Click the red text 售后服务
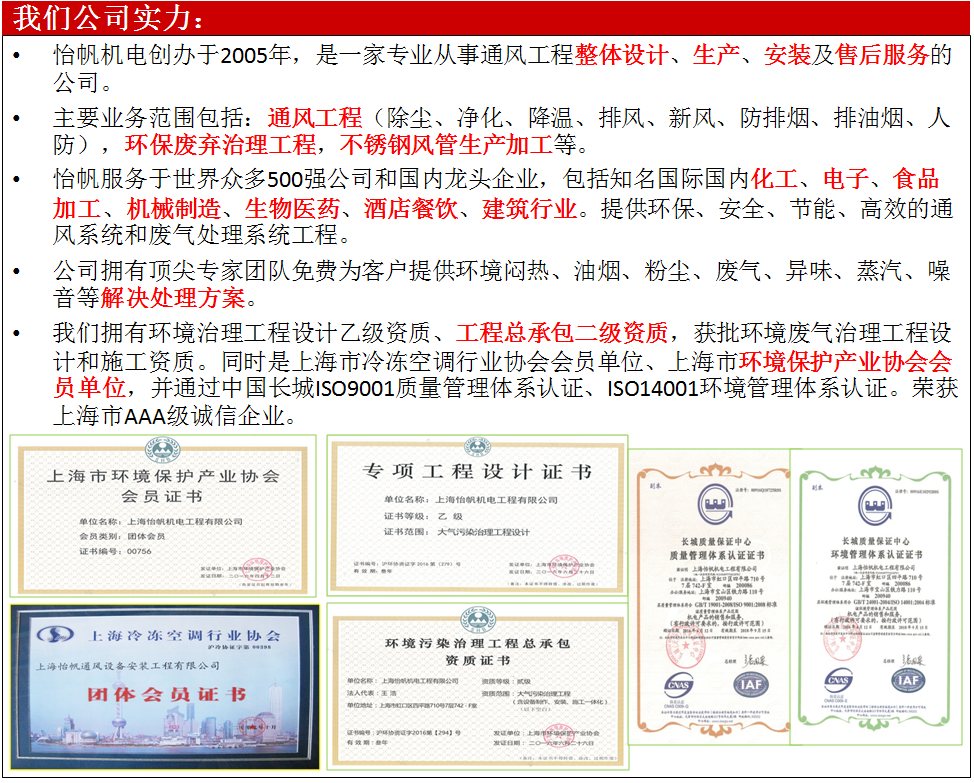Viewport: 974px width, 783px height. click(x=881, y=55)
